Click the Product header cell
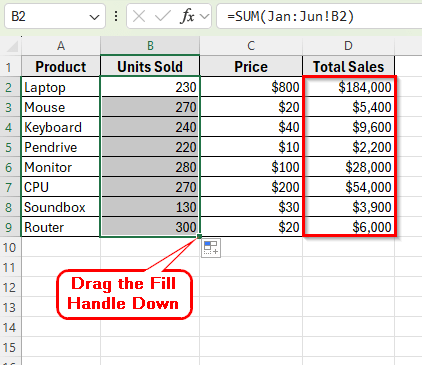This screenshot has height=365, width=422. [x=61, y=67]
